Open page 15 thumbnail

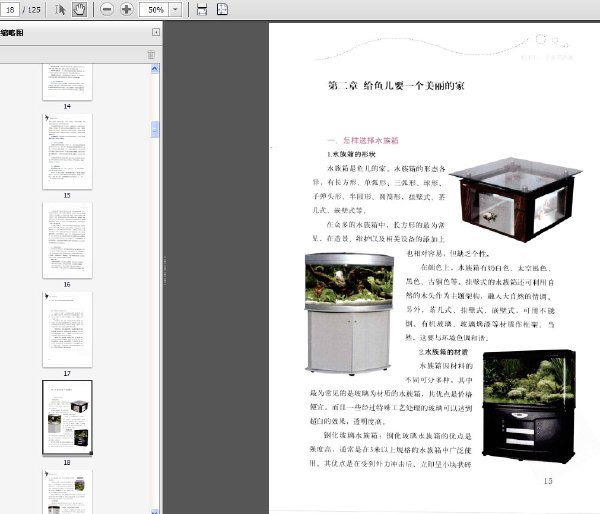point(67,152)
